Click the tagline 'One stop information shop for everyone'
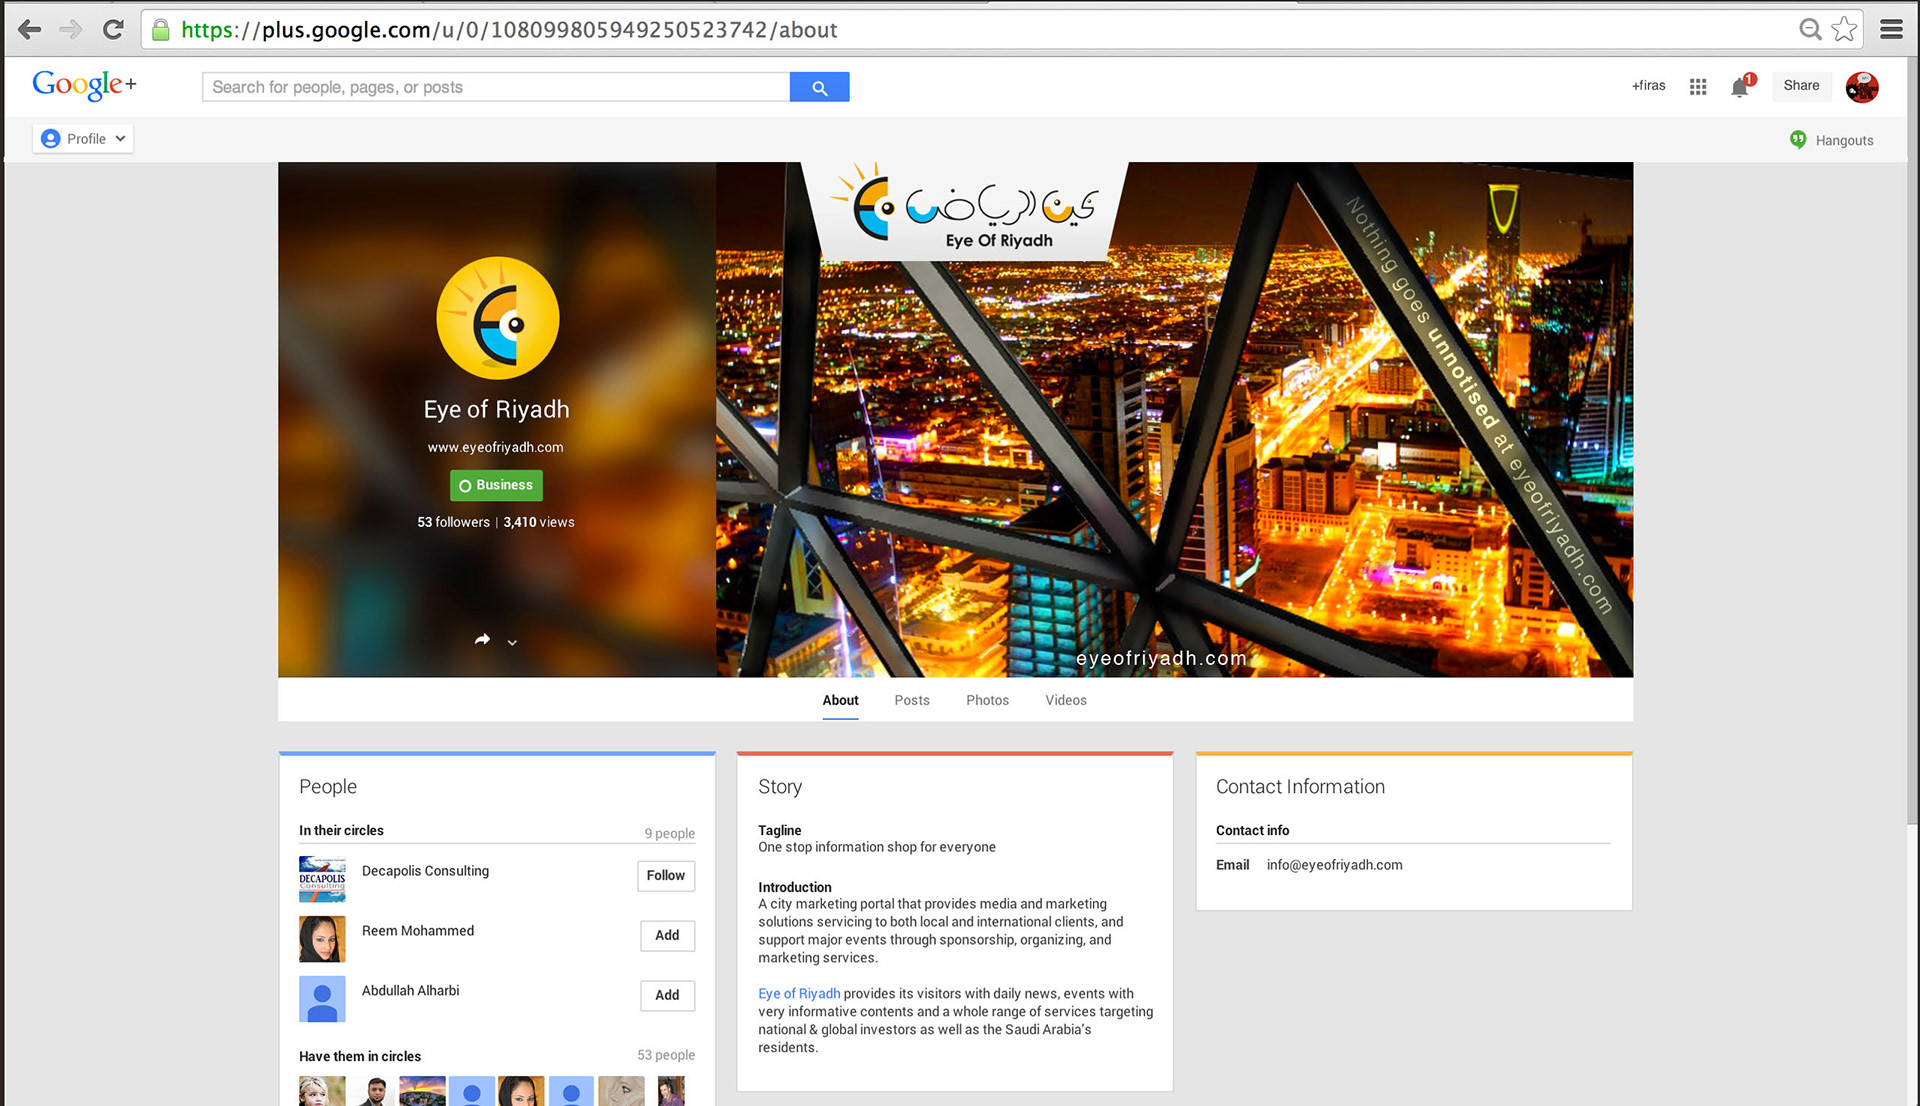 pyautogui.click(x=877, y=847)
